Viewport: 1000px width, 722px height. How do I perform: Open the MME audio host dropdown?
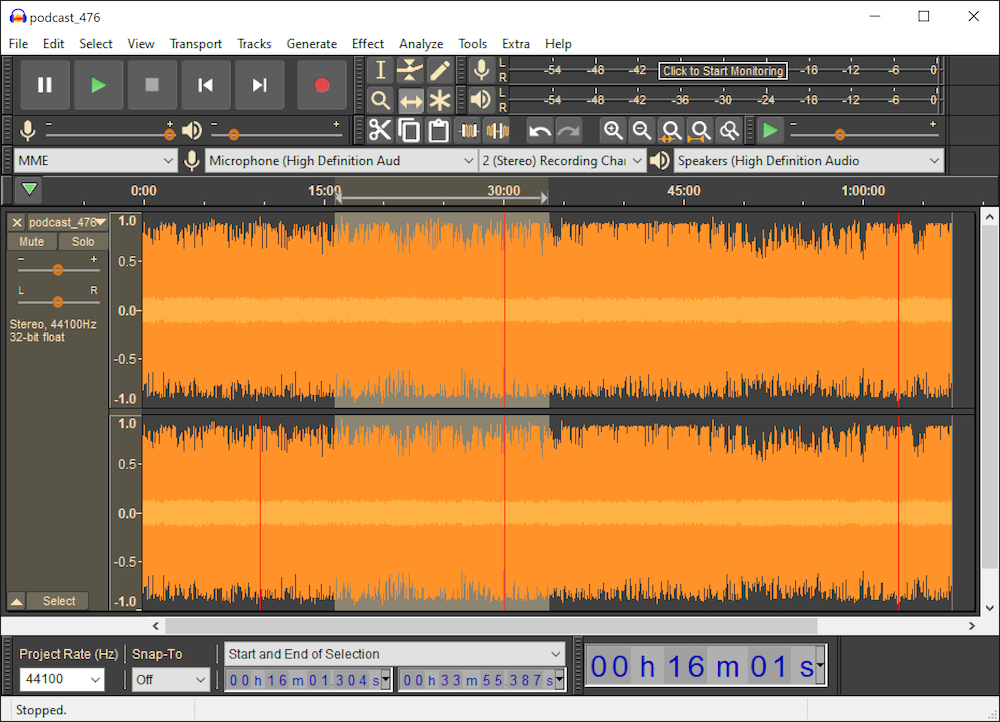coord(95,161)
